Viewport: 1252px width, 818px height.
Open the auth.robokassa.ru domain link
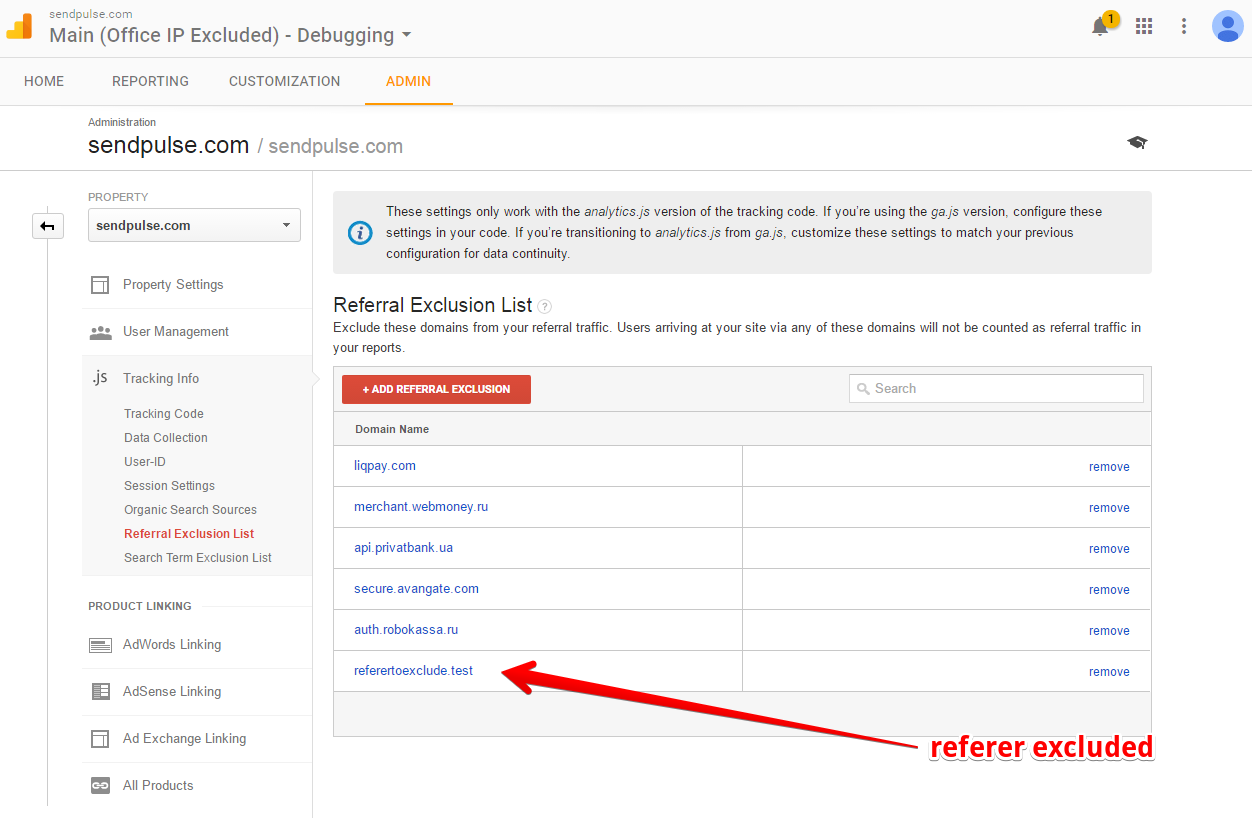click(406, 630)
